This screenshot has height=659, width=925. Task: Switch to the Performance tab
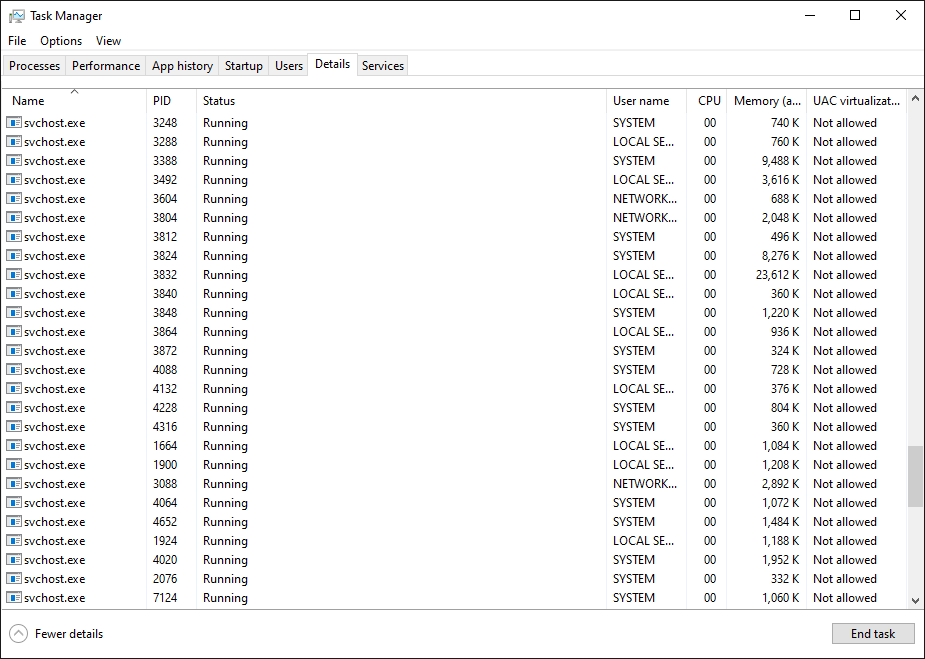(x=106, y=65)
